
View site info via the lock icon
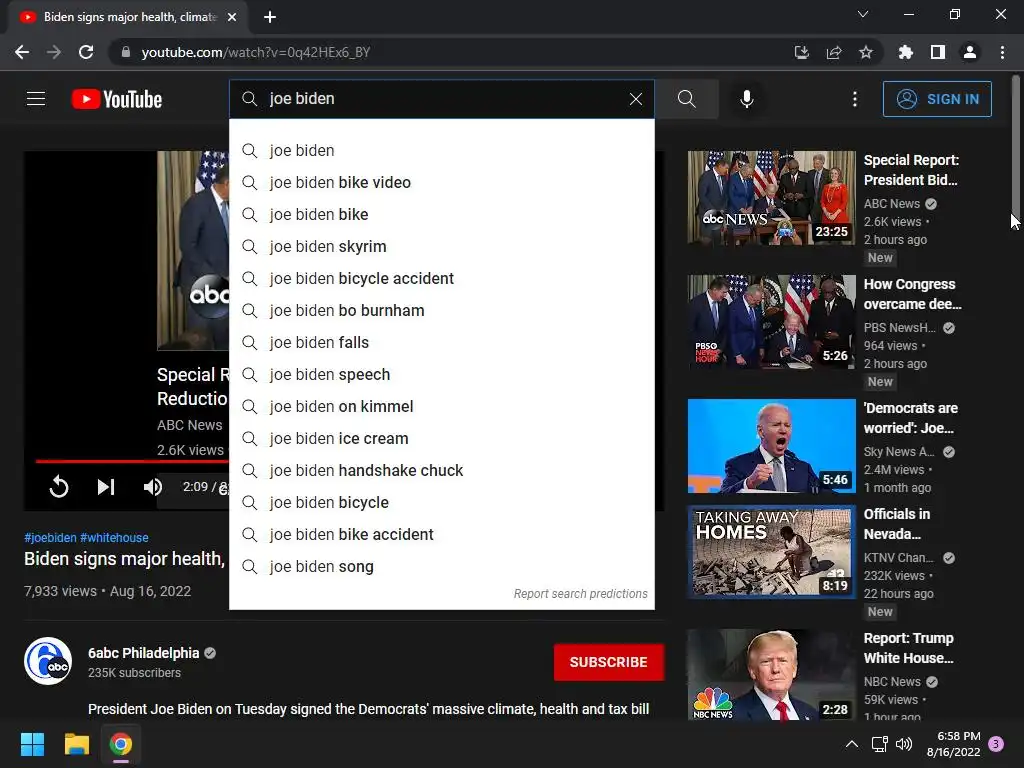coord(125,52)
